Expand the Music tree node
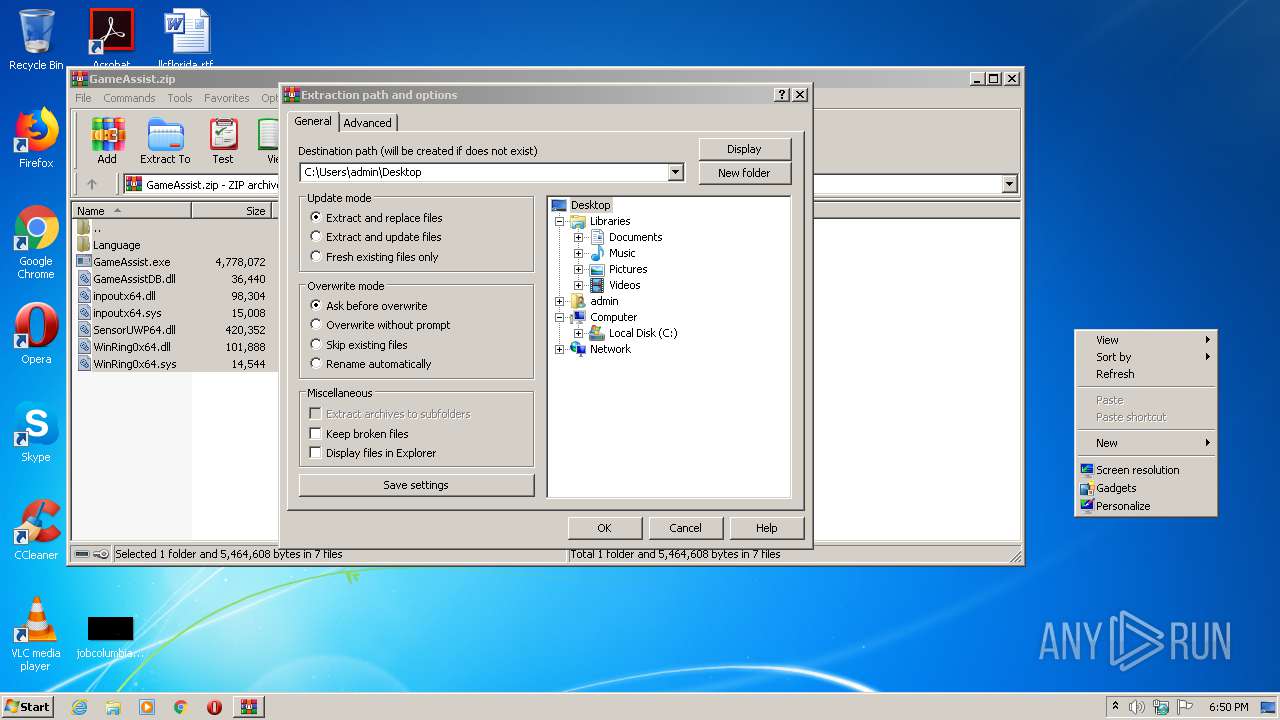Screen dimensions: 1280x720 click(x=578, y=253)
